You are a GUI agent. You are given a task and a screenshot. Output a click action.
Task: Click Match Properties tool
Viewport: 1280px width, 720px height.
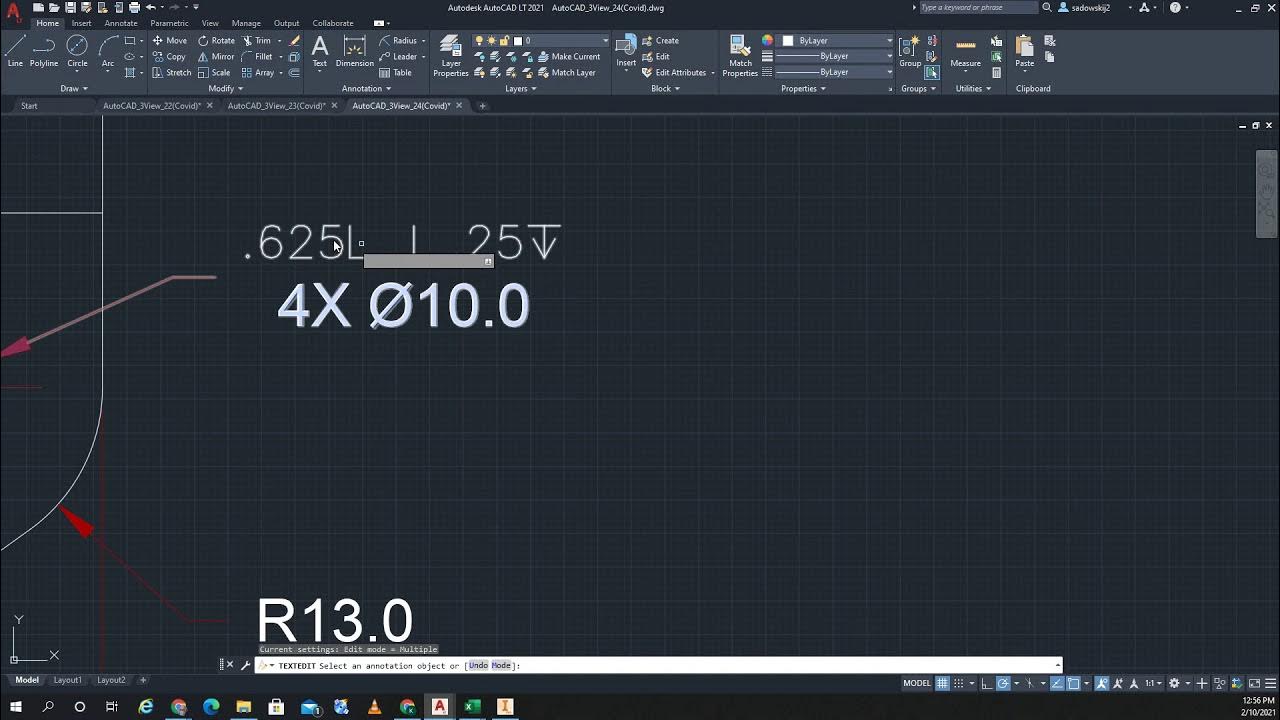pyautogui.click(x=740, y=55)
